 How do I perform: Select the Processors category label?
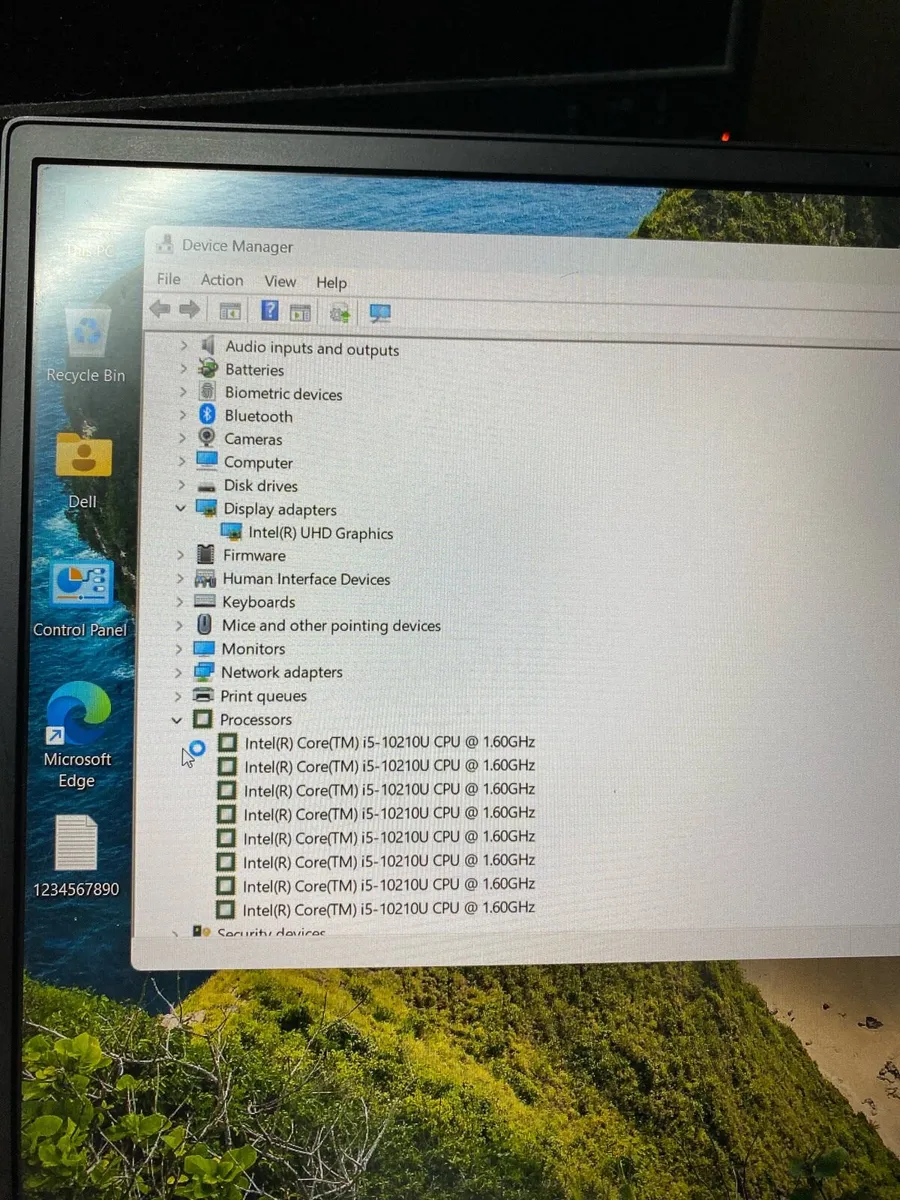tap(256, 719)
